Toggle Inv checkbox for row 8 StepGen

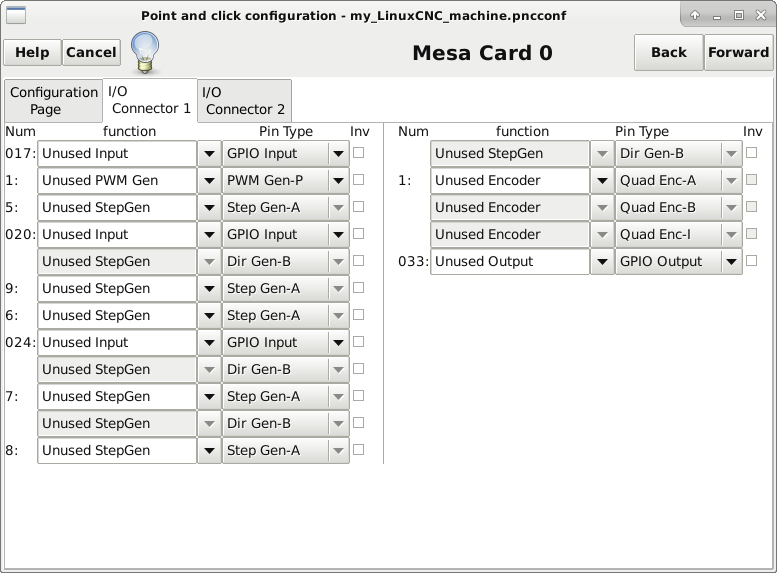(x=358, y=450)
